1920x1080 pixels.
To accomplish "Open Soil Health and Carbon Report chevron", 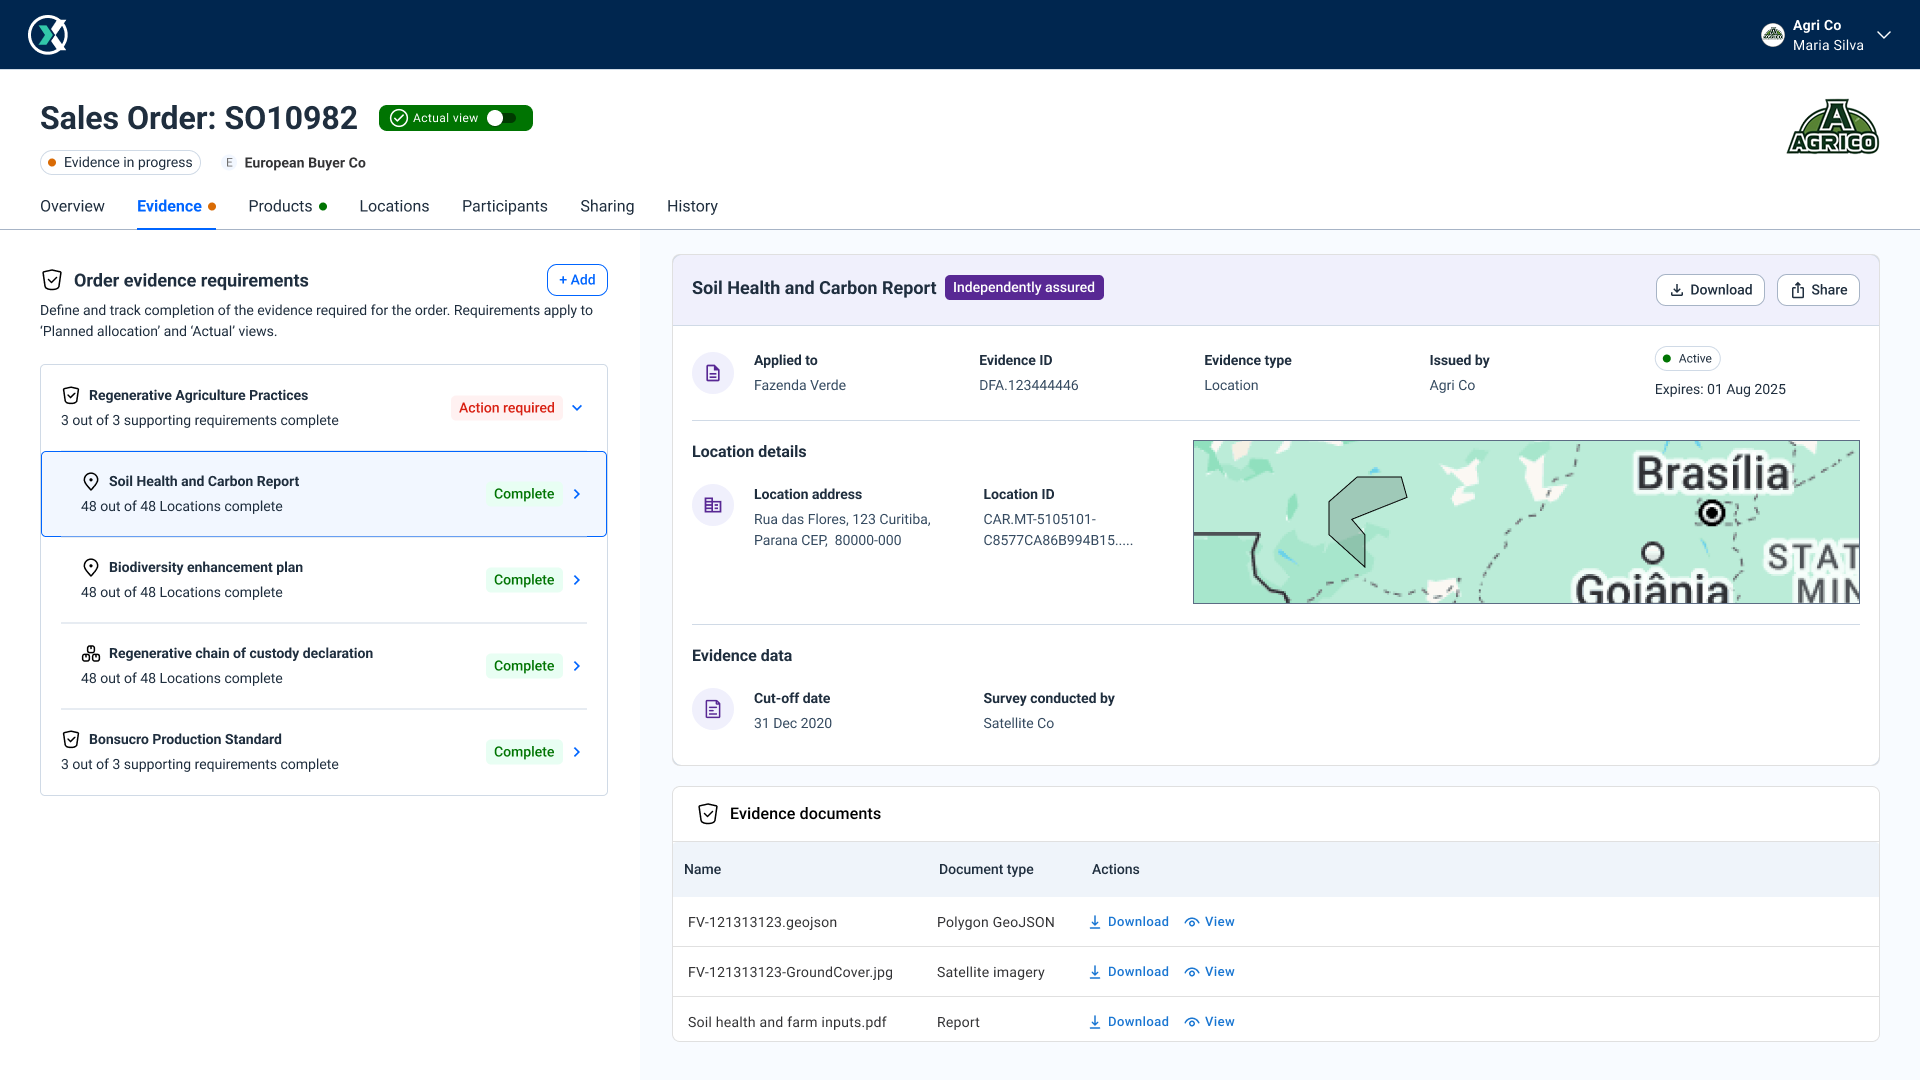I will 577,494.
